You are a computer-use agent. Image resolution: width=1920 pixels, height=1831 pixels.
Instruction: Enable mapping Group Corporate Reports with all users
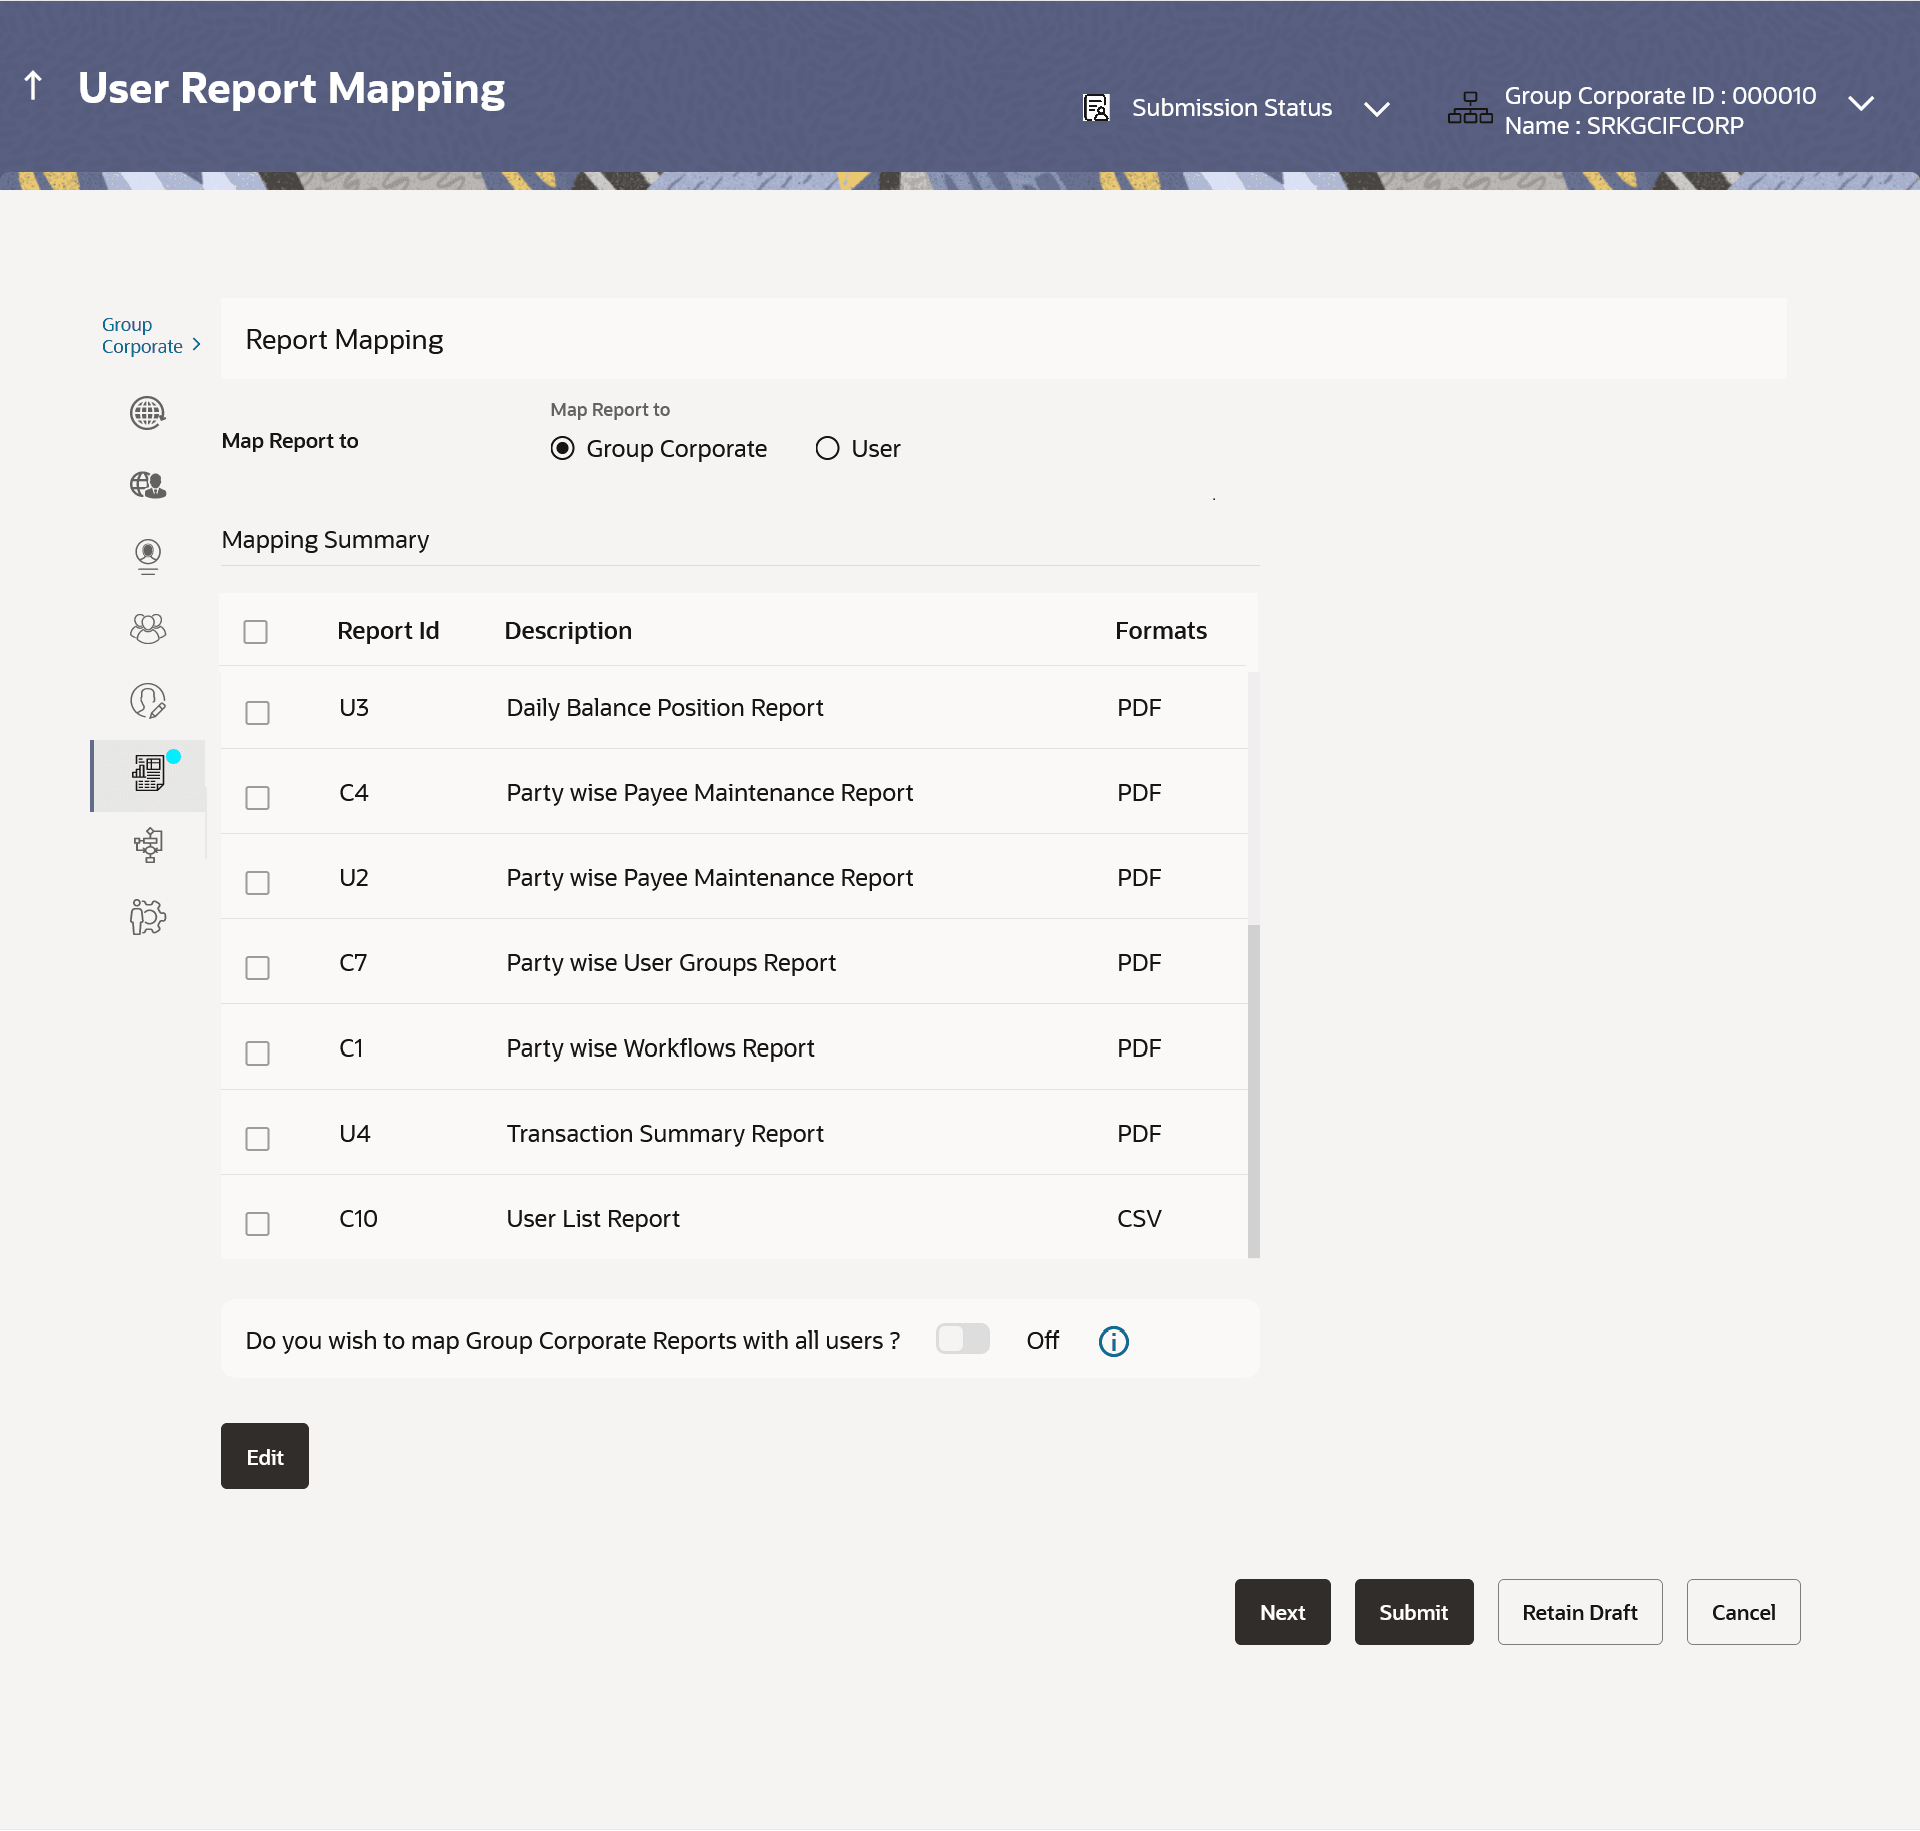pyautogui.click(x=962, y=1339)
